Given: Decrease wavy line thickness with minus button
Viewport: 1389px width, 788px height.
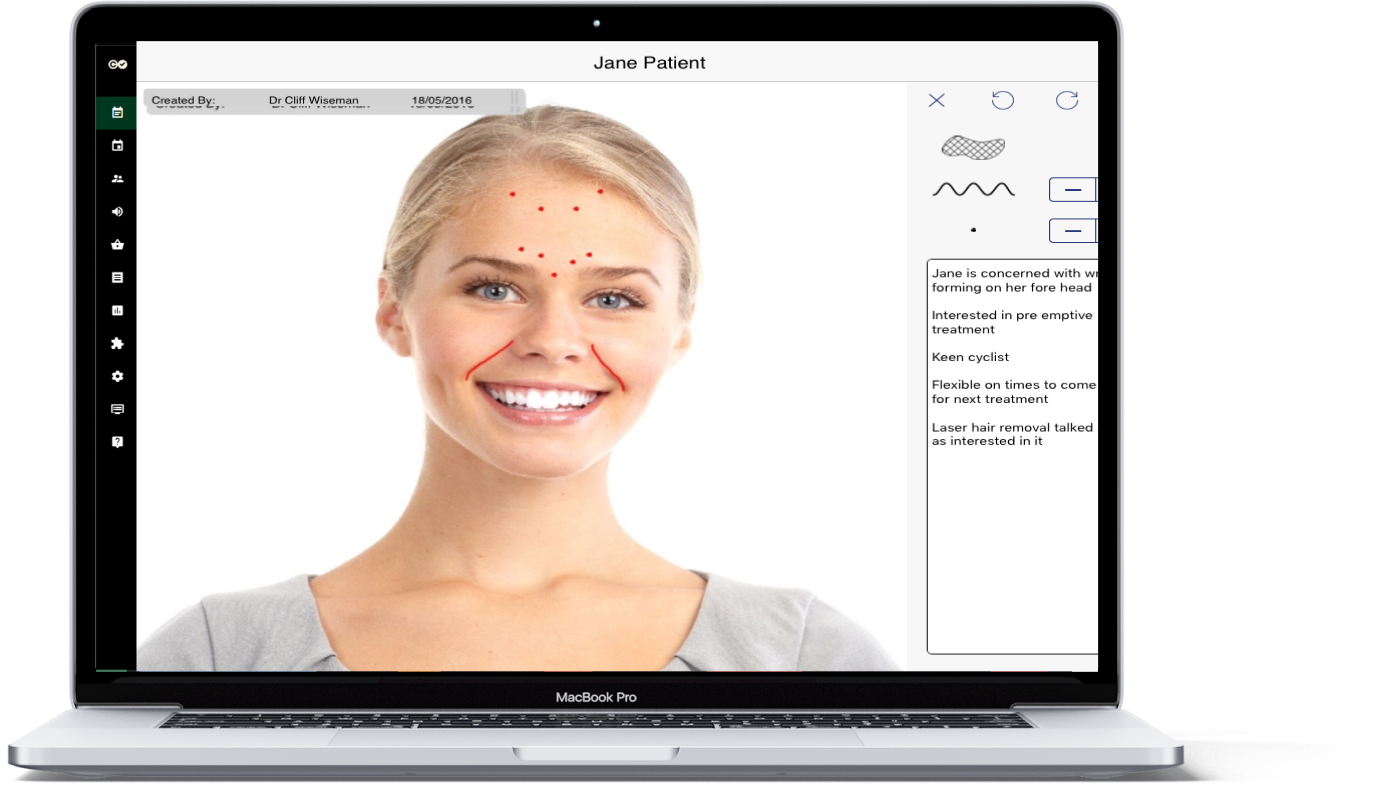Looking at the screenshot, I should pyautogui.click(x=1072, y=189).
